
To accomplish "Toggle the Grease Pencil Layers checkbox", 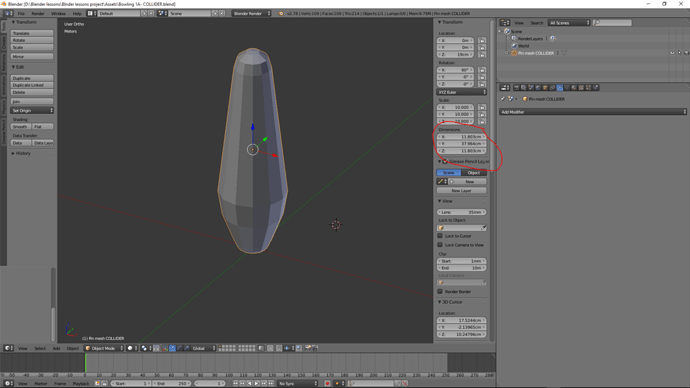I will point(445,161).
